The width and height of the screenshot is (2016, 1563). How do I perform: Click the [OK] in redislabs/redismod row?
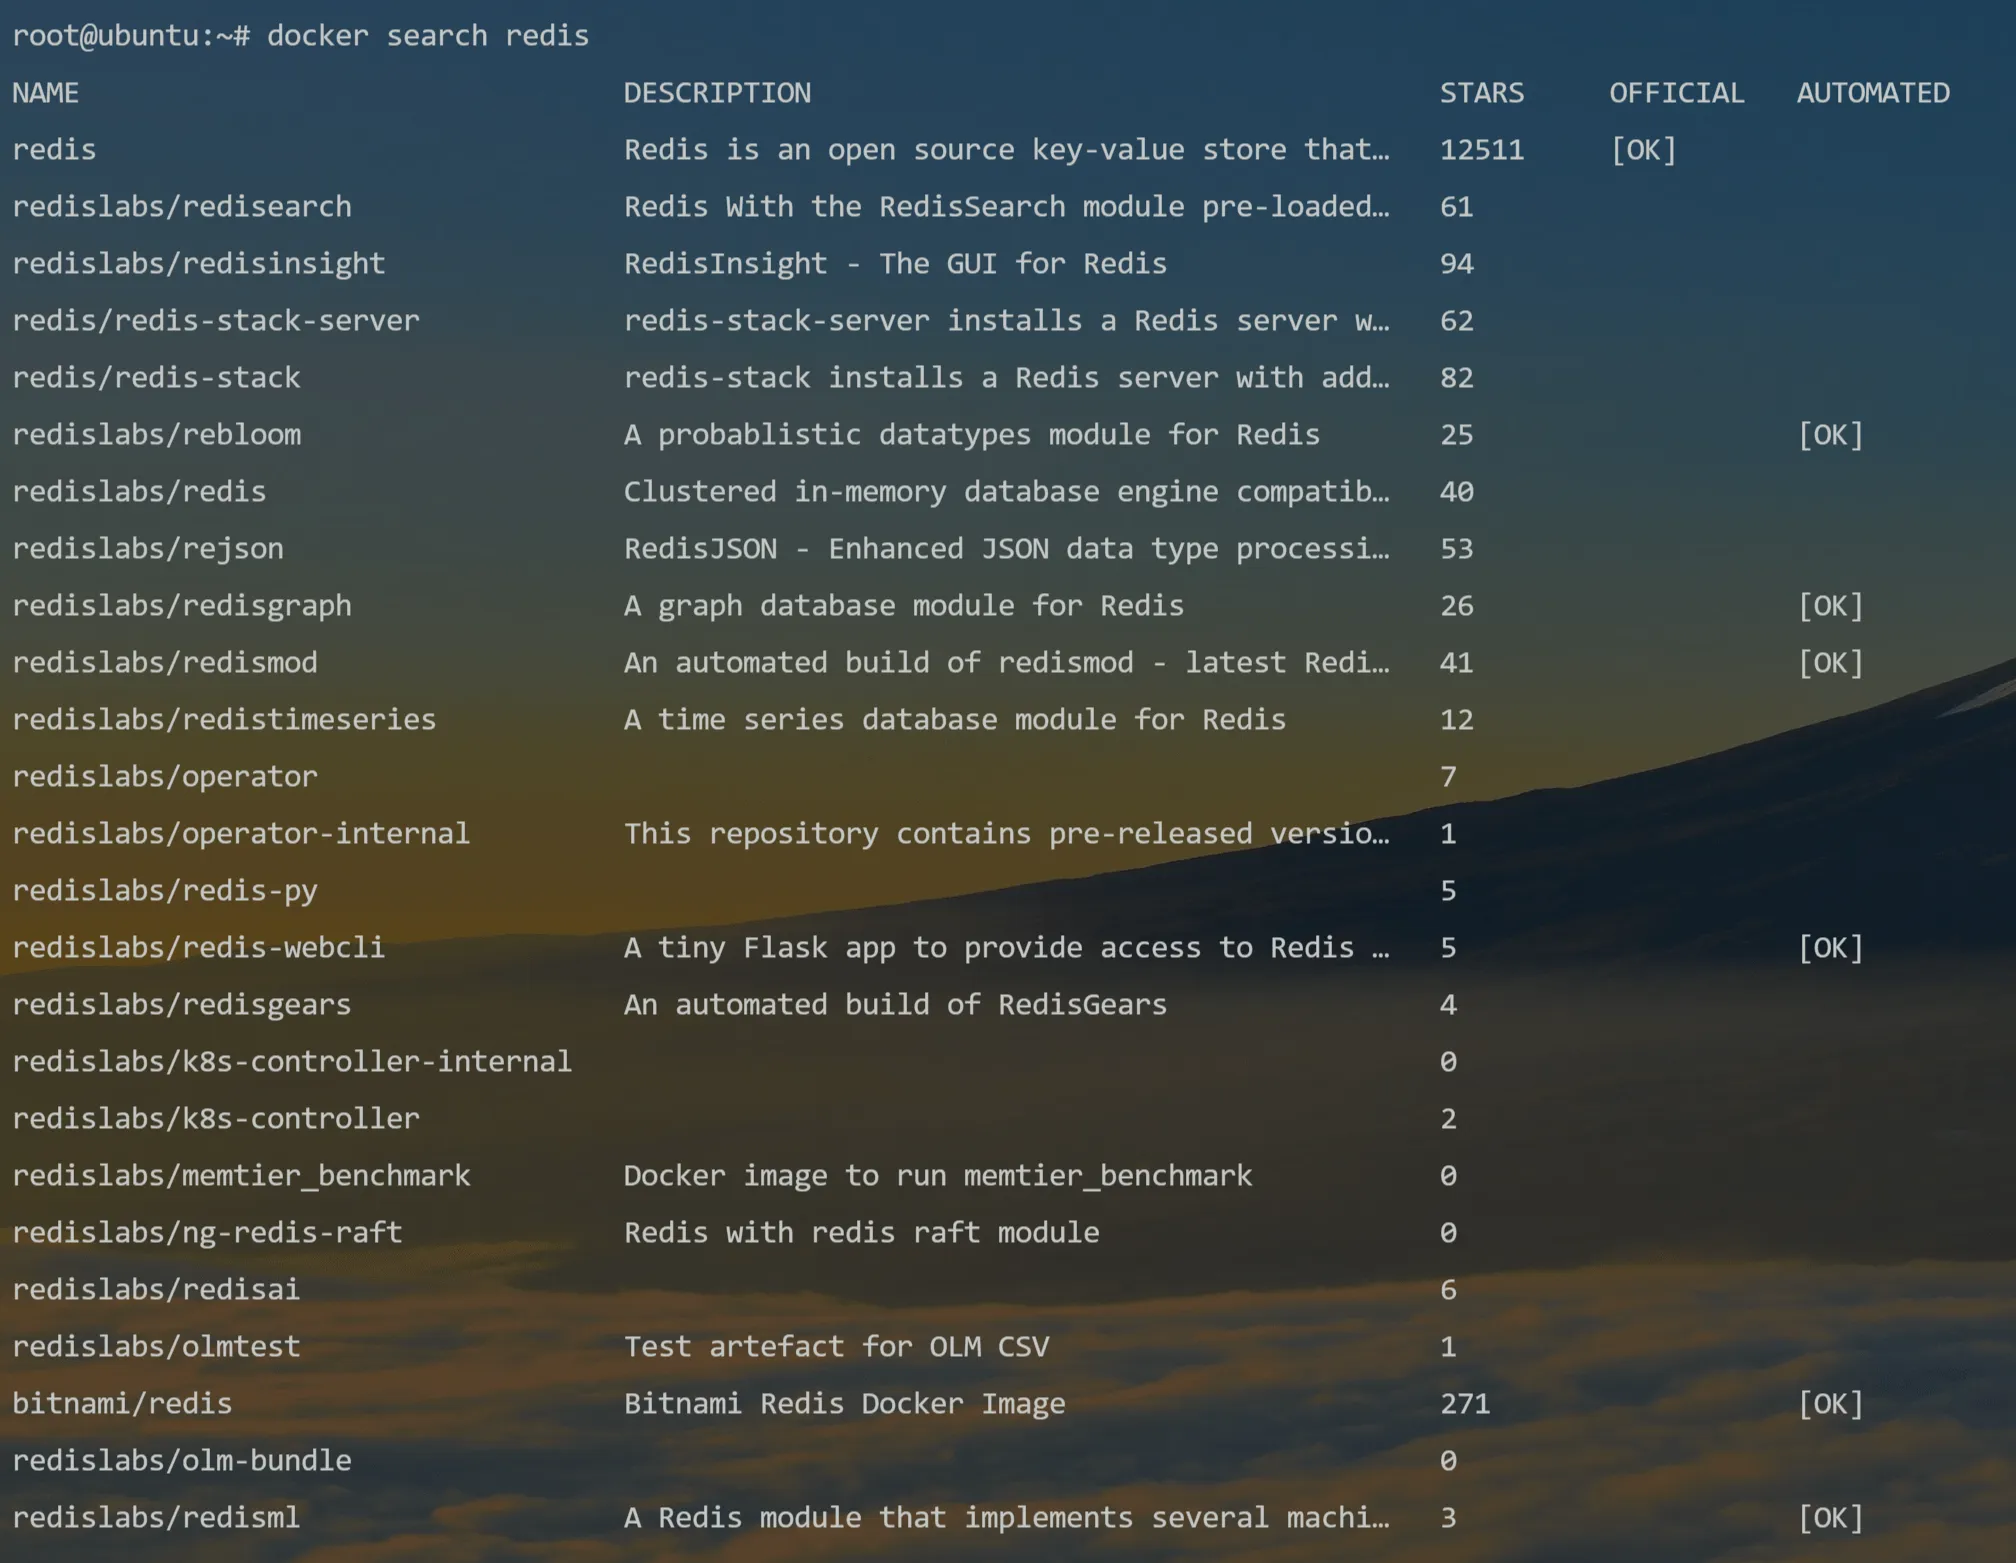(1831, 663)
